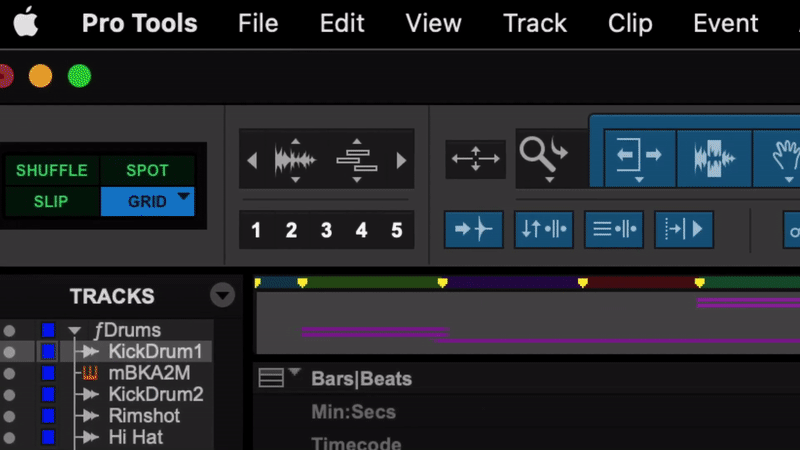
Task: Click the MIDI notes zoom icon
Action: point(357,160)
